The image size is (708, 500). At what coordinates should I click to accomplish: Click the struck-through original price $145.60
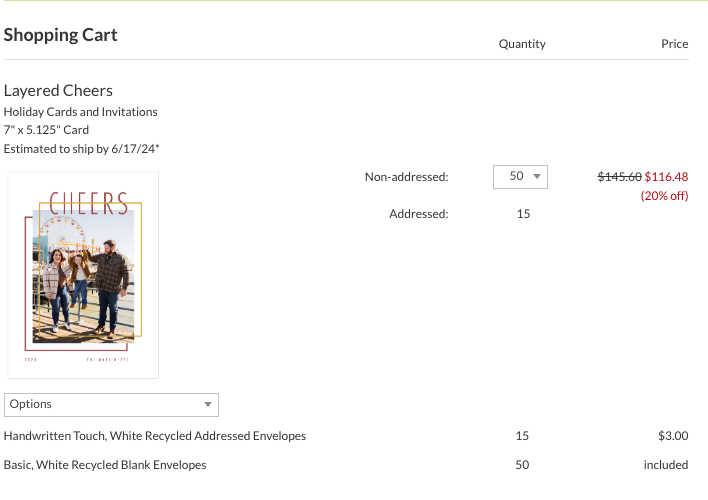(x=620, y=177)
